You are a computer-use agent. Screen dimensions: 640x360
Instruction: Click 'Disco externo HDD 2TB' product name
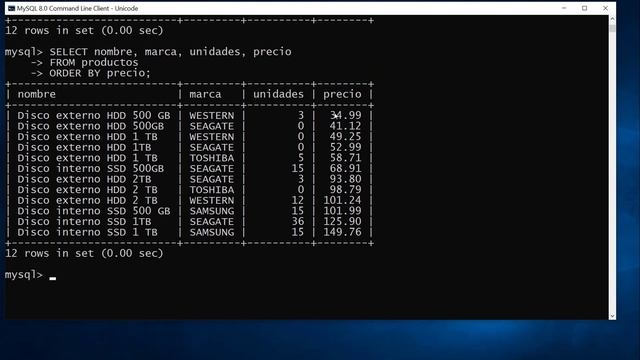[84, 179]
